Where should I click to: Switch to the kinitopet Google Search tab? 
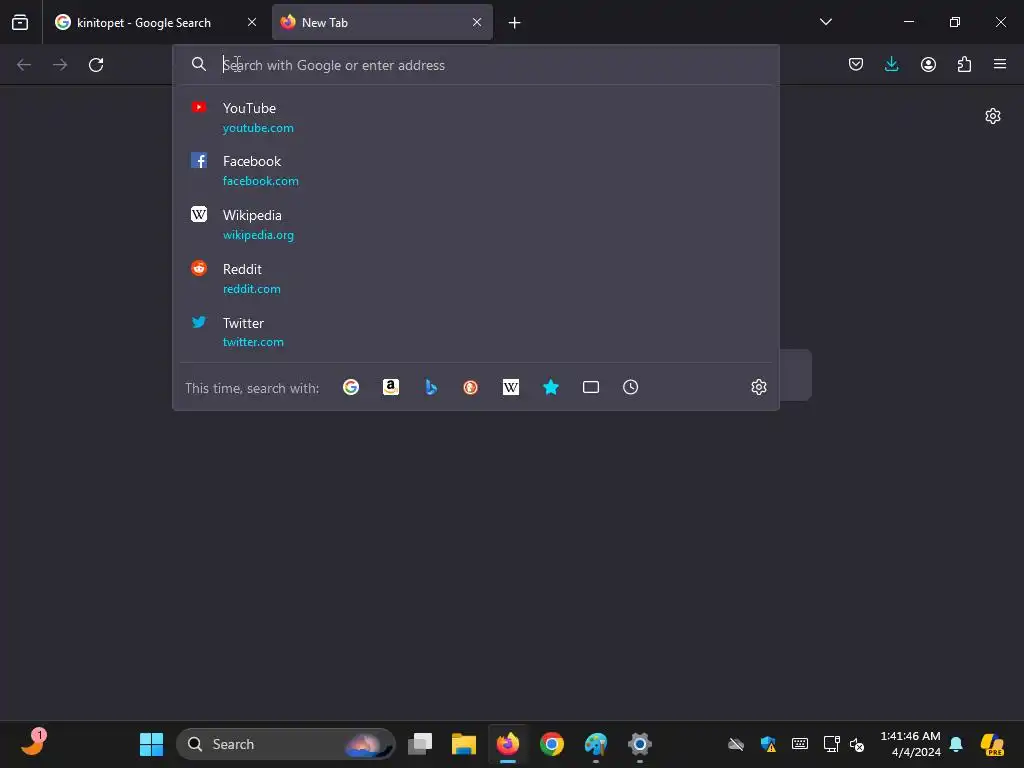(157, 22)
